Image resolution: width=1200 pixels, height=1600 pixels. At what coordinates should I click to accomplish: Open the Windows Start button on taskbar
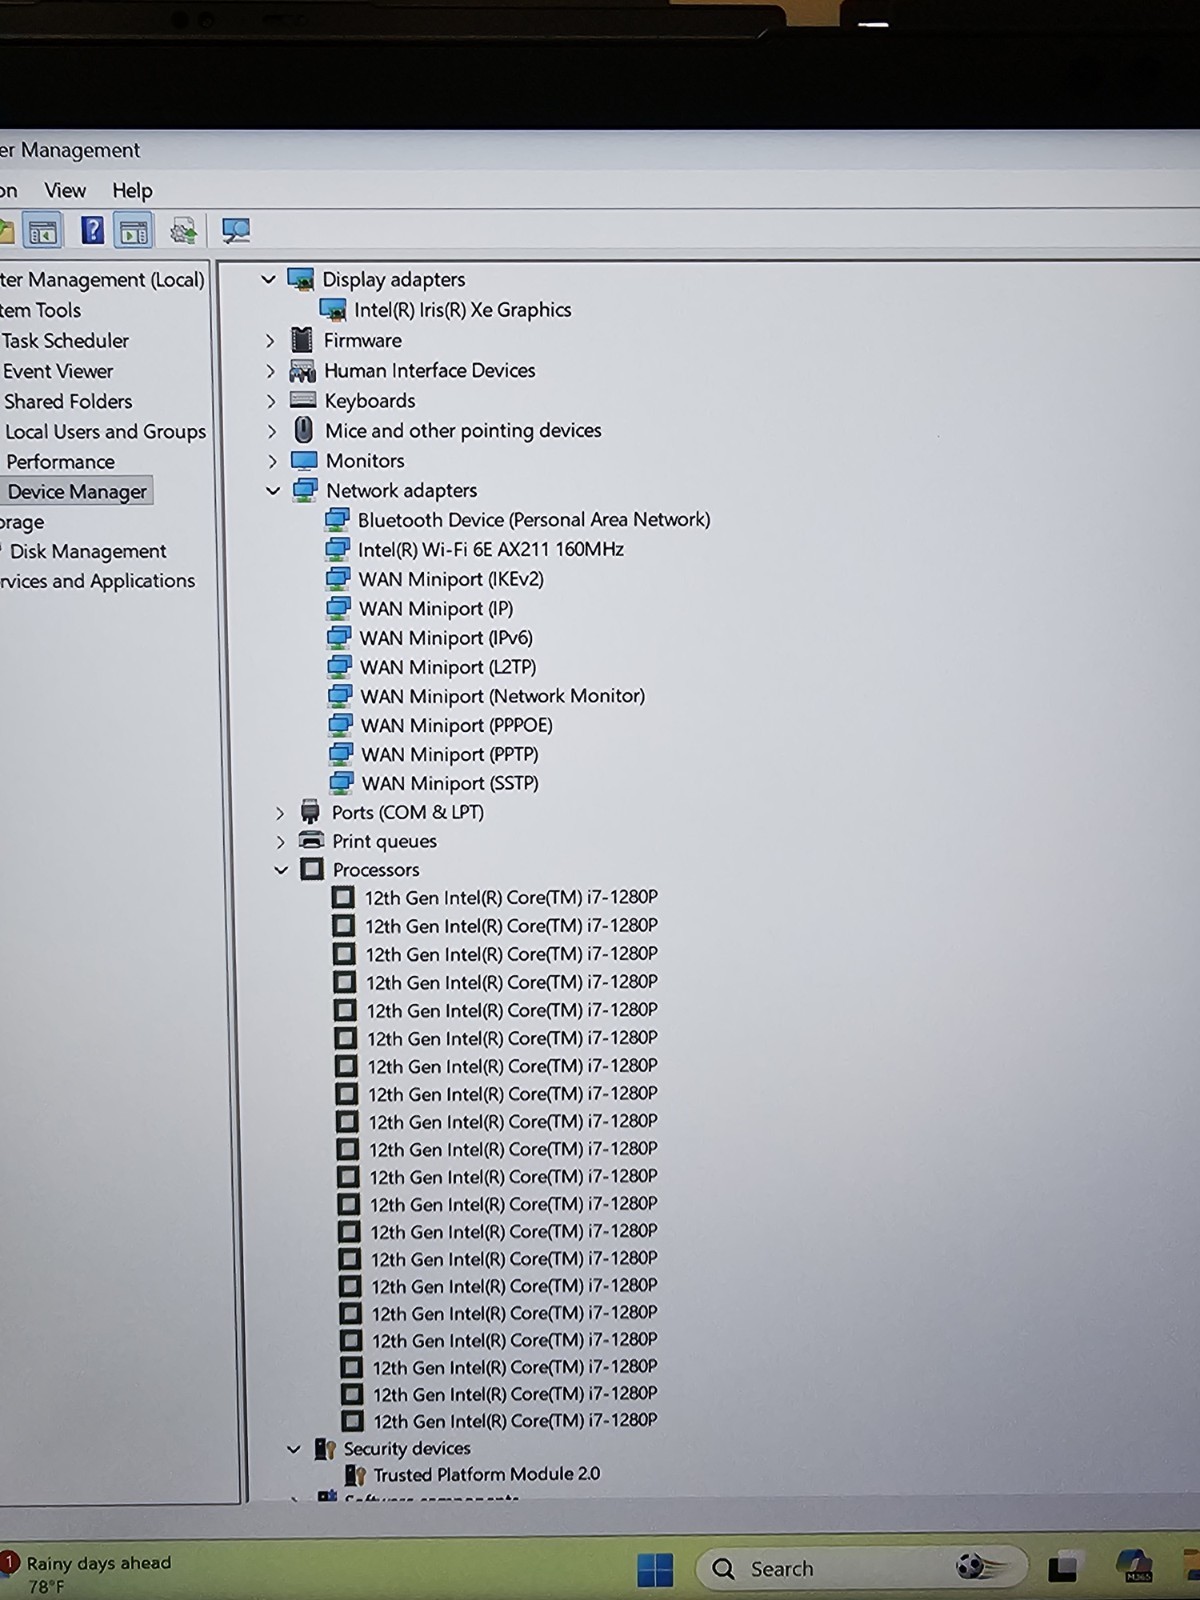(655, 1570)
